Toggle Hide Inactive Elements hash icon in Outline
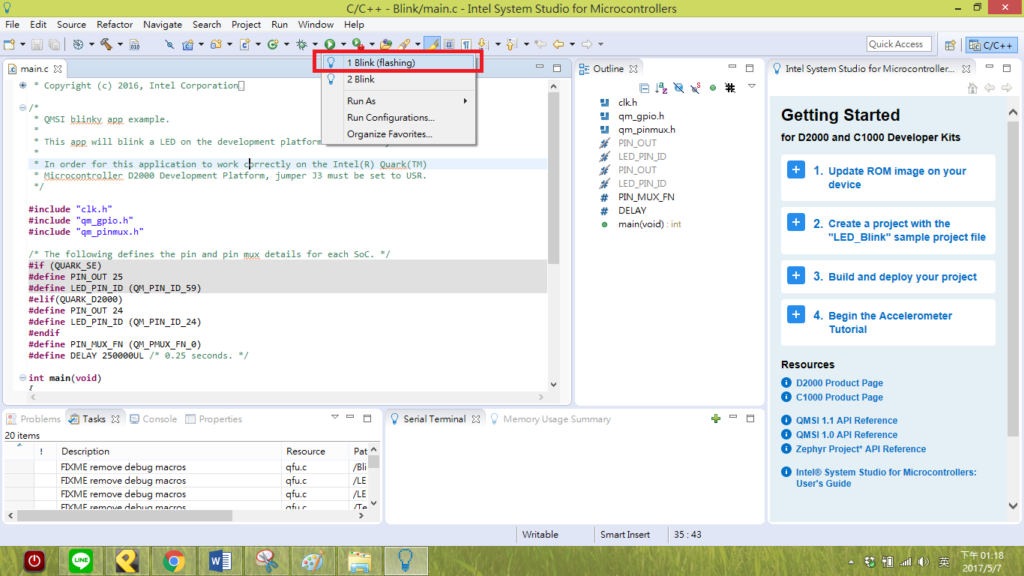Screen dimensions: 1024x576 730,88
